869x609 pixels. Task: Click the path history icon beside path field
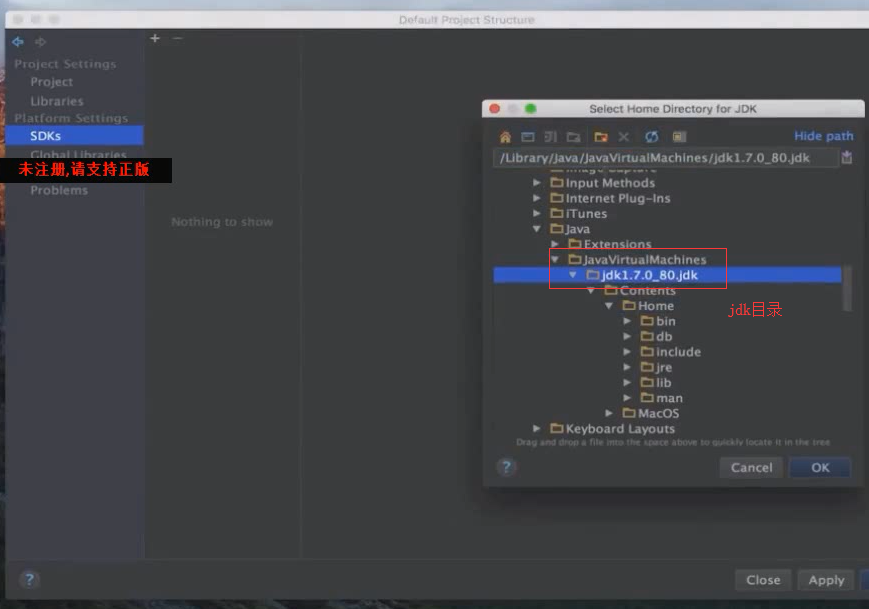coord(847,158)
